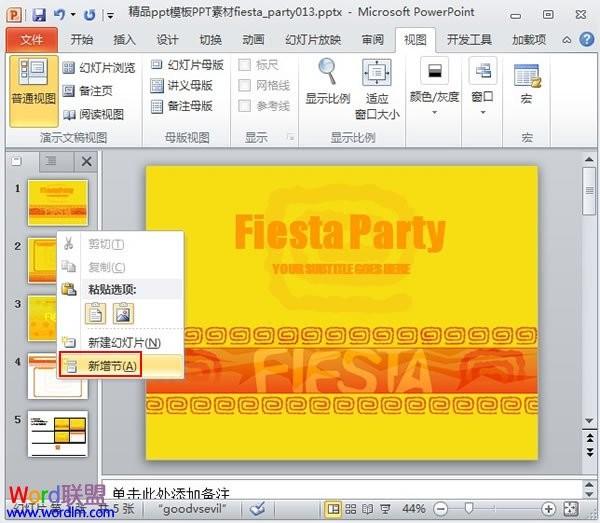Switch to the 插入 tab
The image size is (600, 523).
124,40
